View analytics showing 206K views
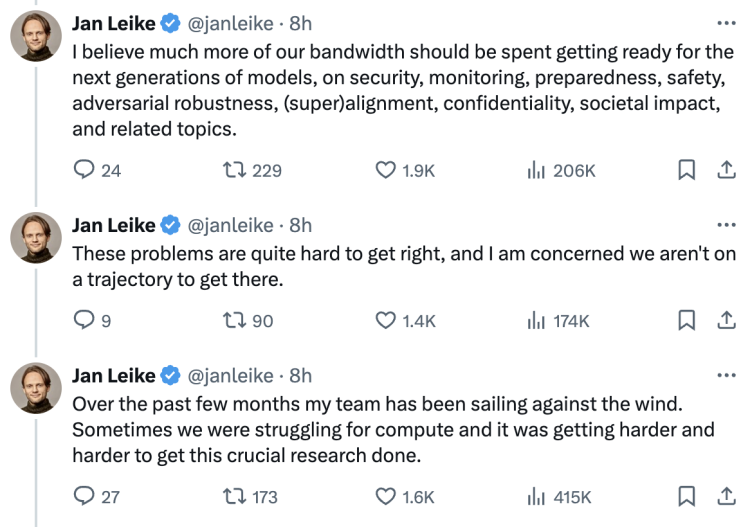This screenshot has height=527, width=750. tap(536, 170)
